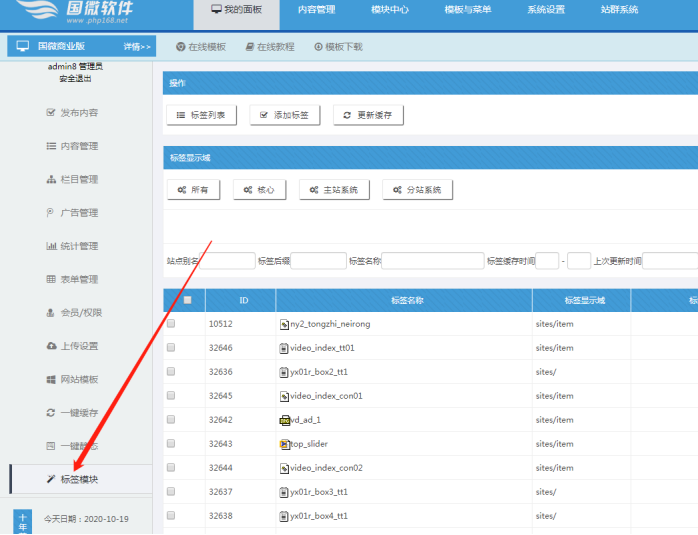Open 网站模板 in the sidebar
This screenshot has height=535, width=698.
coord(72,379)
